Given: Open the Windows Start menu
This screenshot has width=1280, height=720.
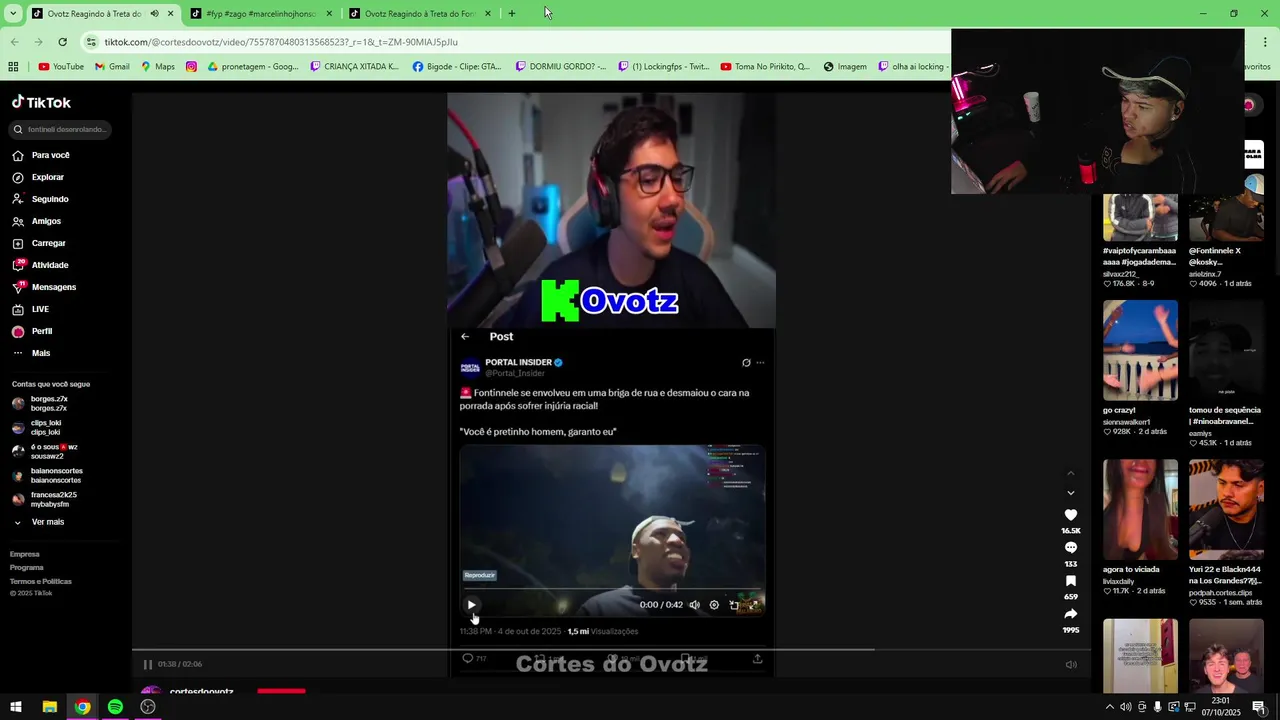Looking at the screenshot, I should [x=16, y=707].
